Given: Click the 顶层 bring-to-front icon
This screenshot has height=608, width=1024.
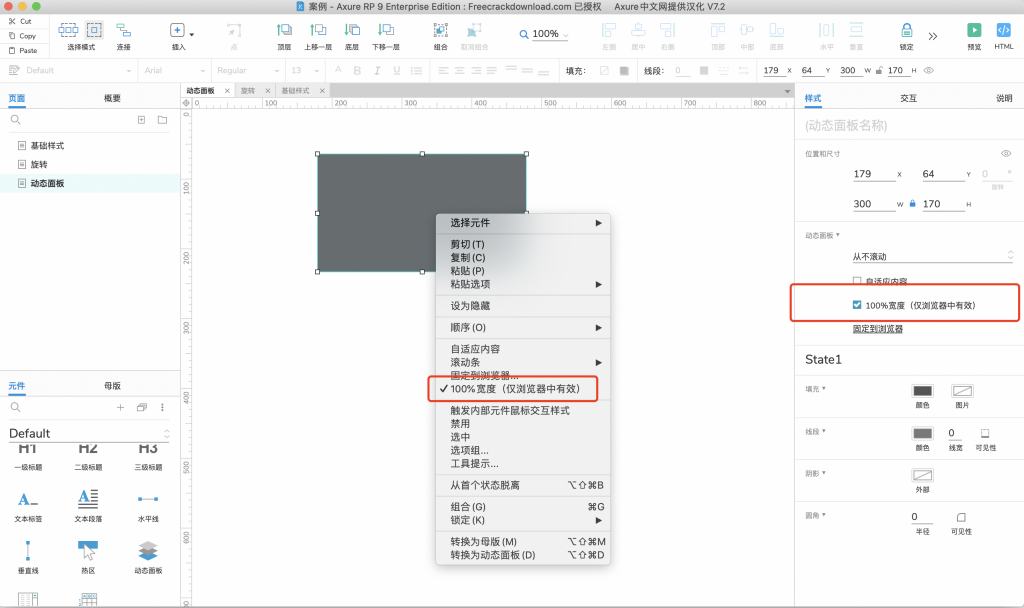Looking at the screenshot, I should (284, 31).
